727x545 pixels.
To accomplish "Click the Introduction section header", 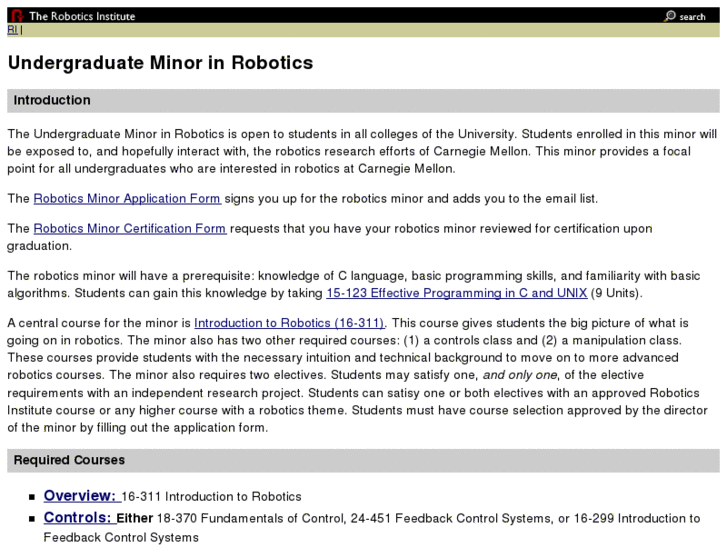I will pos(363,101).
